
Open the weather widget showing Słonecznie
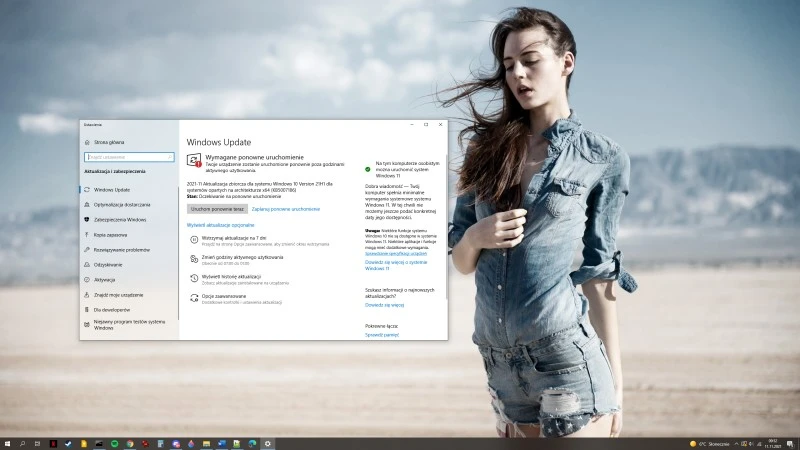click(710, 444)
